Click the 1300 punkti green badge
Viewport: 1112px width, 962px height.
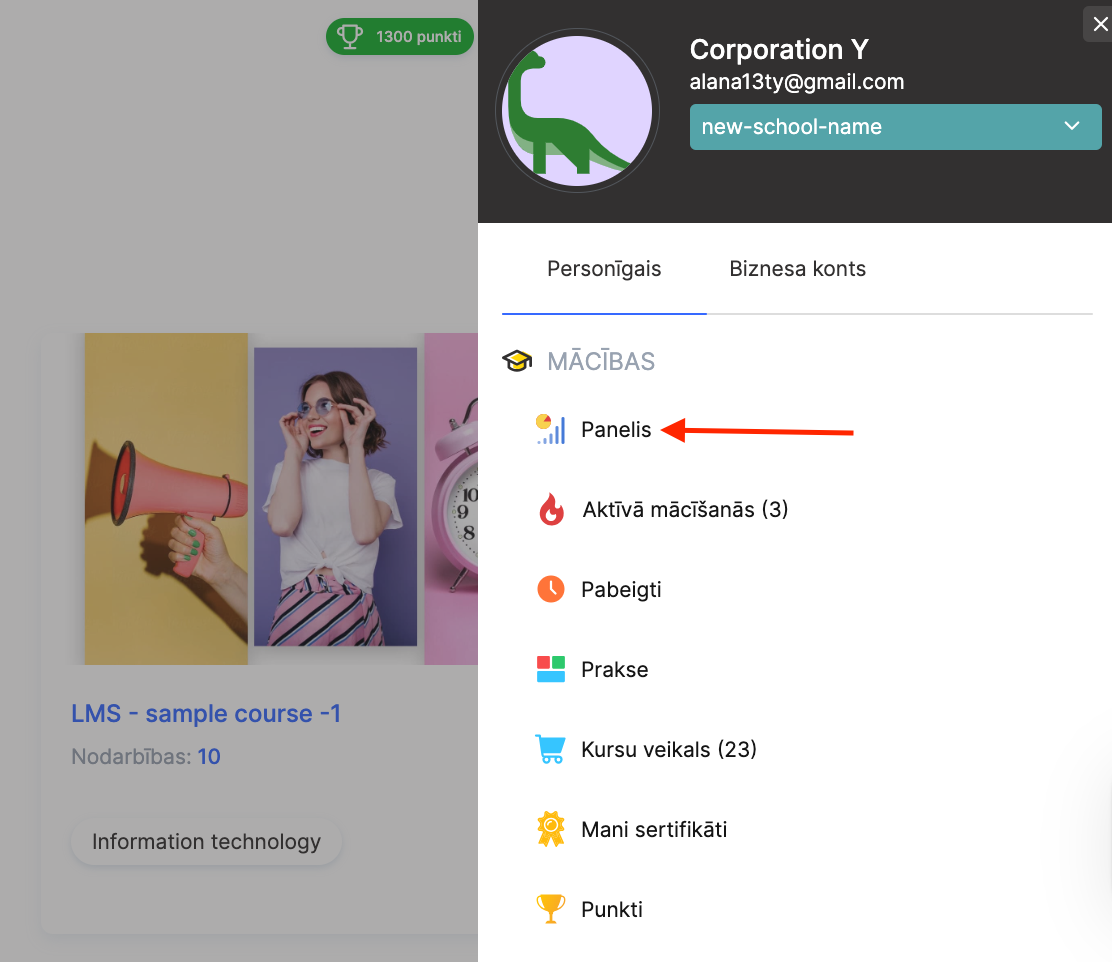(x=400, y=37)
